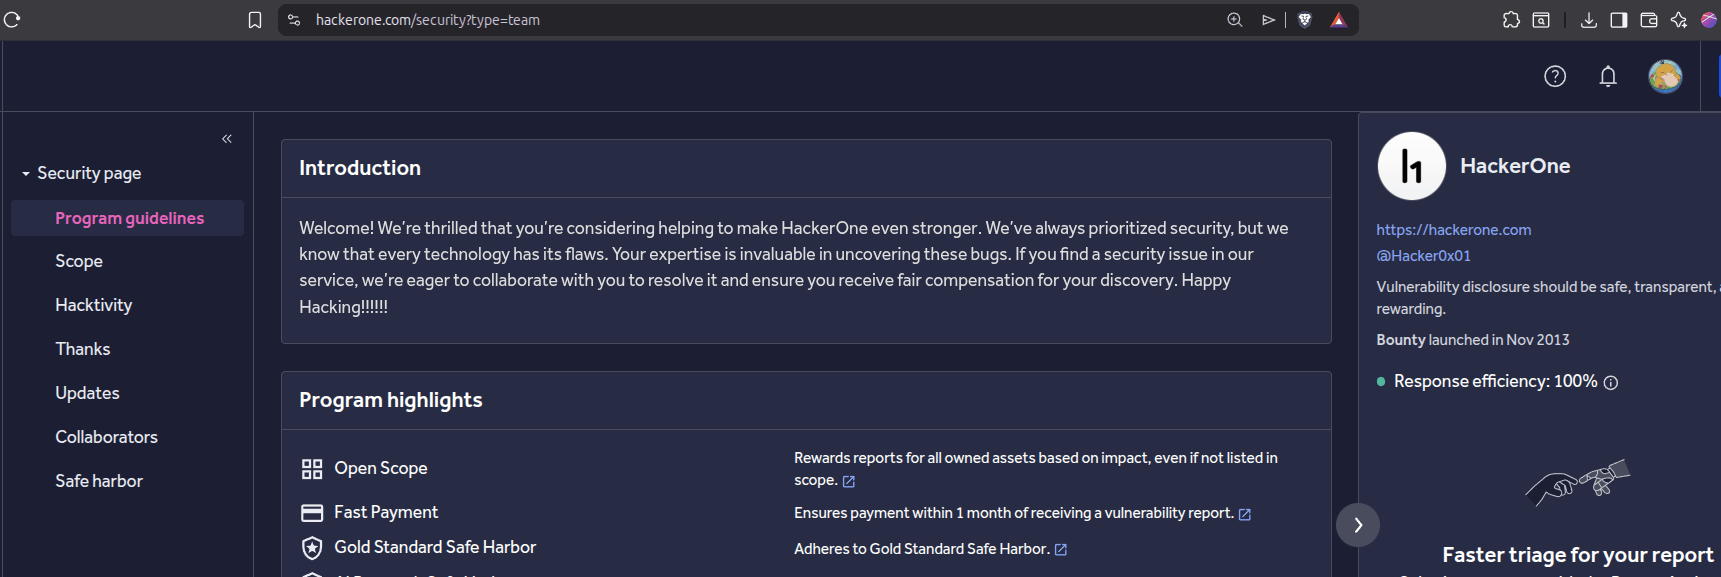Click the 'Gold Standard Safe Harbor' label
The image size is (1721, 577).
[x=435, y=547]
